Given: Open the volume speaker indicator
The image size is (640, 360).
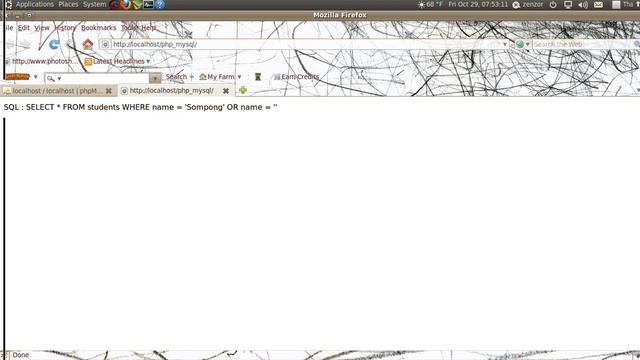Looking at the screenshot, I should pos(583,4).
